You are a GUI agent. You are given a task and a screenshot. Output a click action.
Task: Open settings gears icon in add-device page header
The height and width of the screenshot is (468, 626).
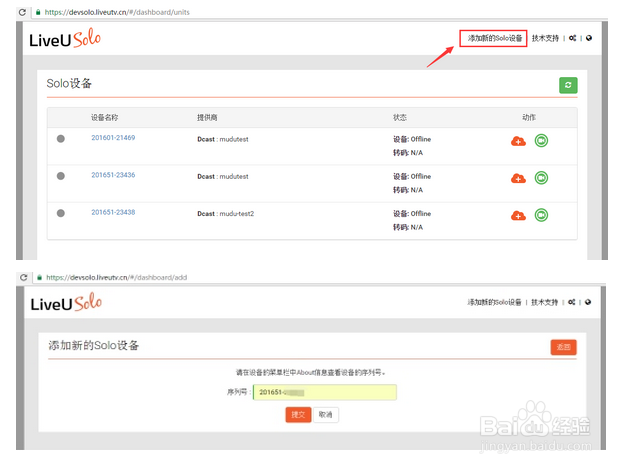pos(572,302)
